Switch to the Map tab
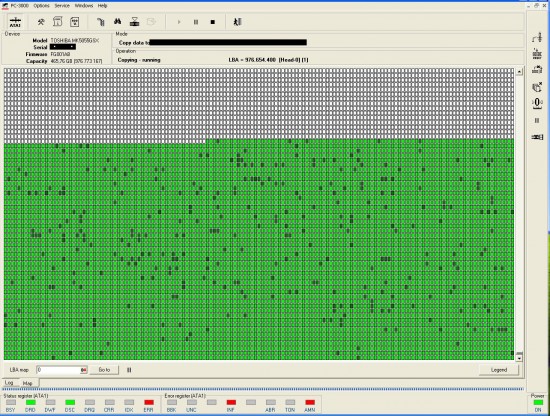 tap(27, 383)
